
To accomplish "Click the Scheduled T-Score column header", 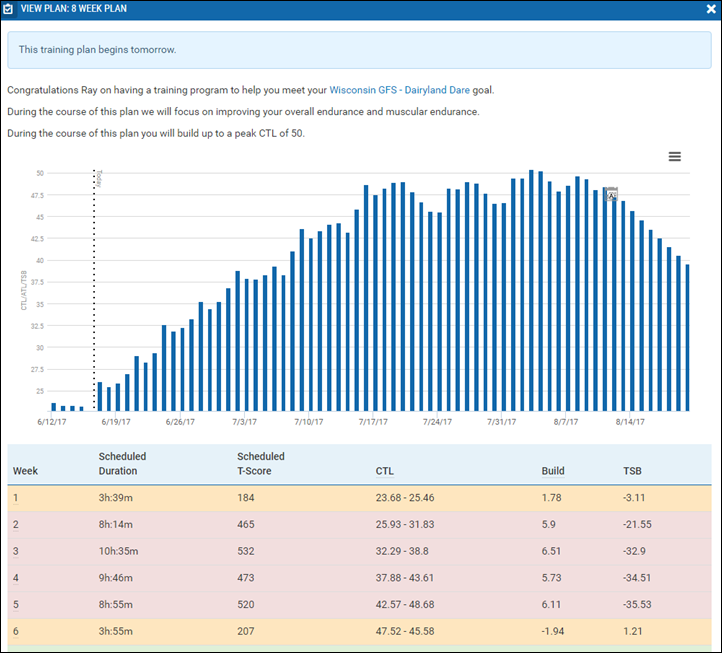I will point(260,463).
